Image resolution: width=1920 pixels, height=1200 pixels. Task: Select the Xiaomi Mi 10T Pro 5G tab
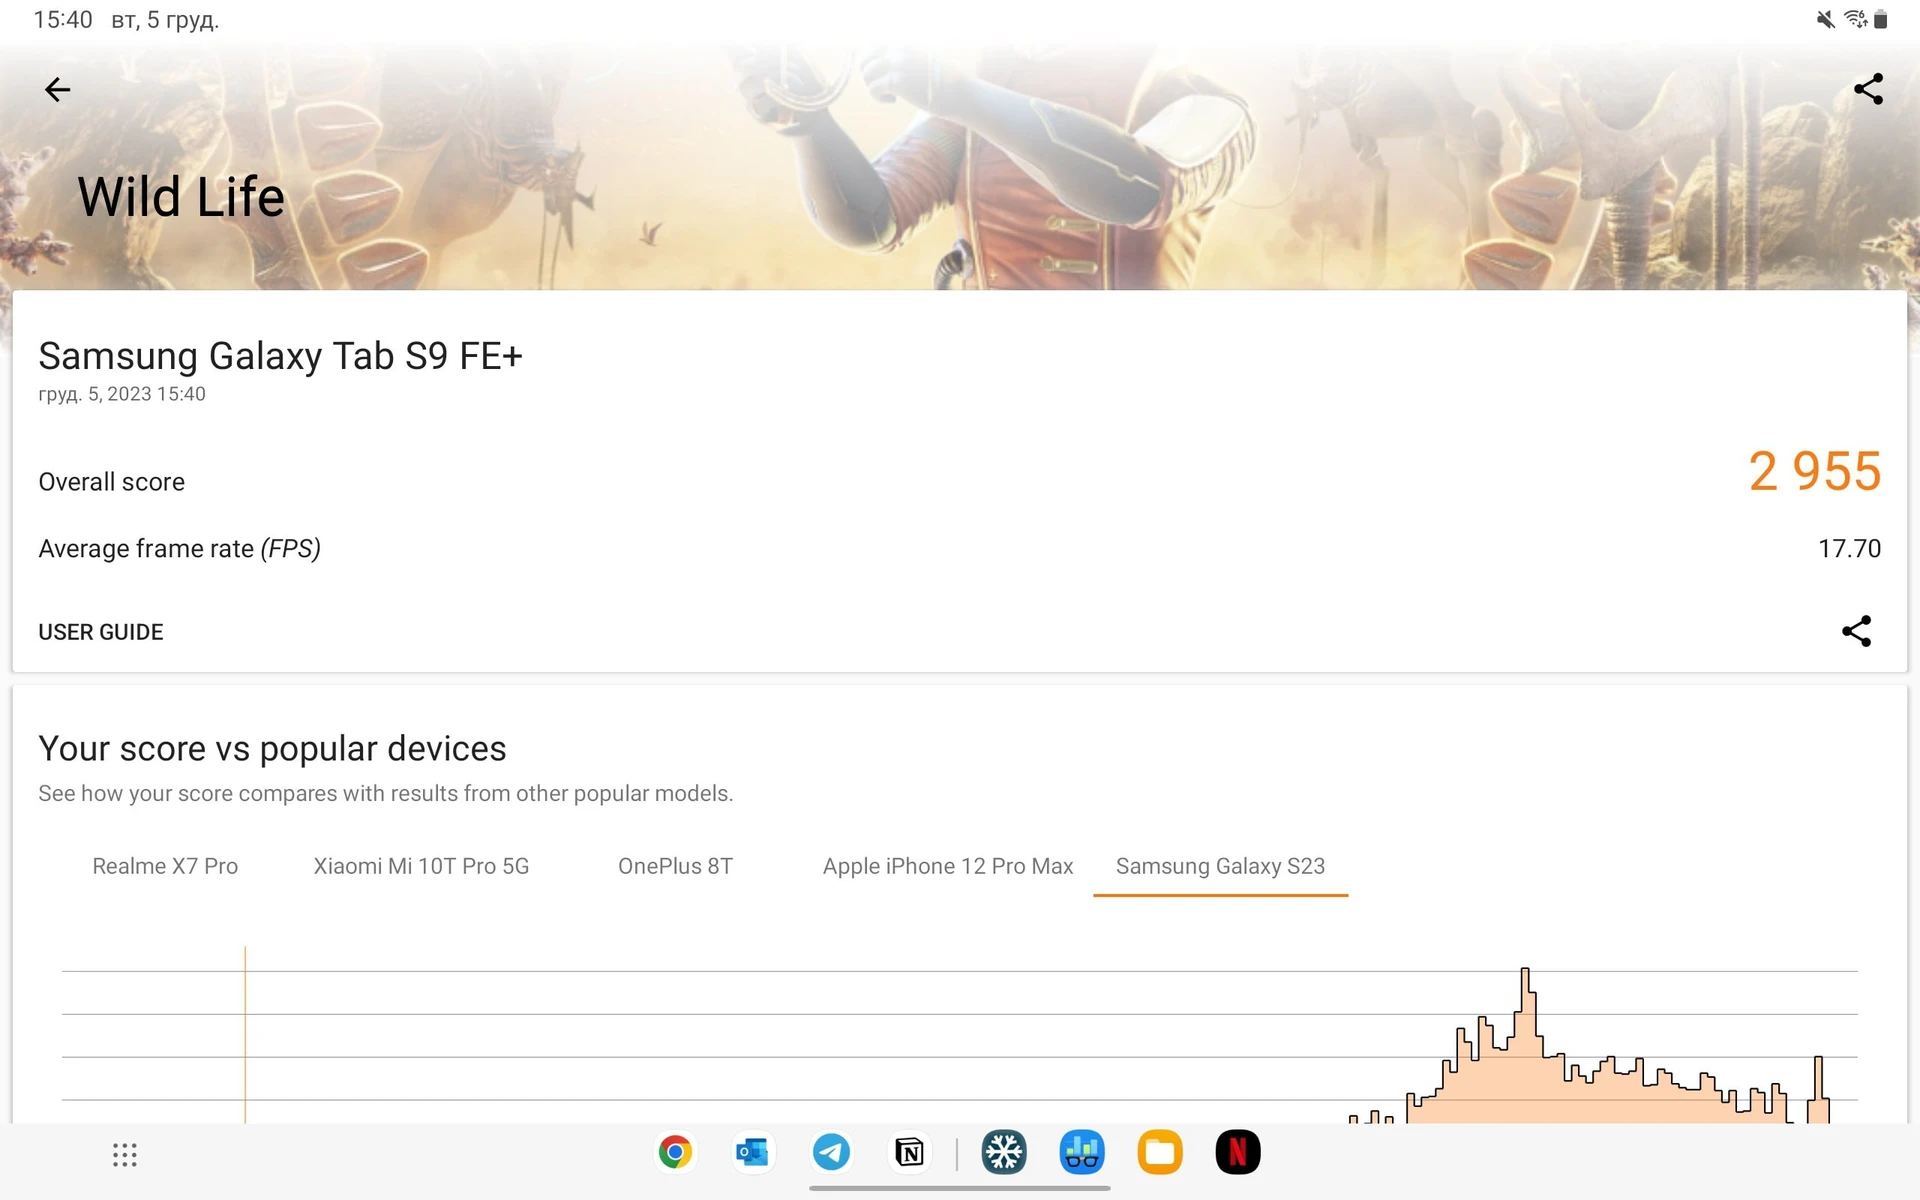click(421, 866)
